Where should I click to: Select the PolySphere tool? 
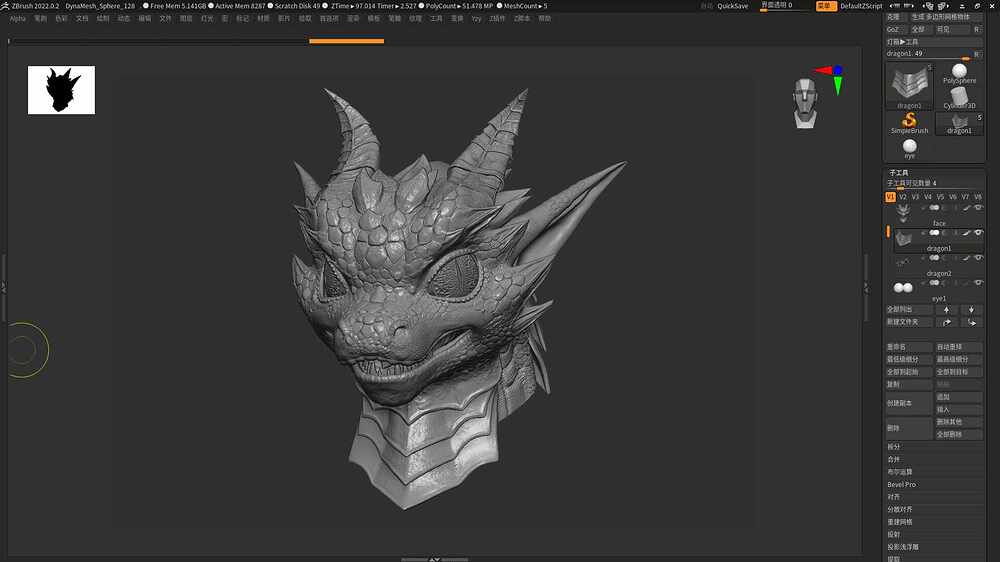coord(959,74)
